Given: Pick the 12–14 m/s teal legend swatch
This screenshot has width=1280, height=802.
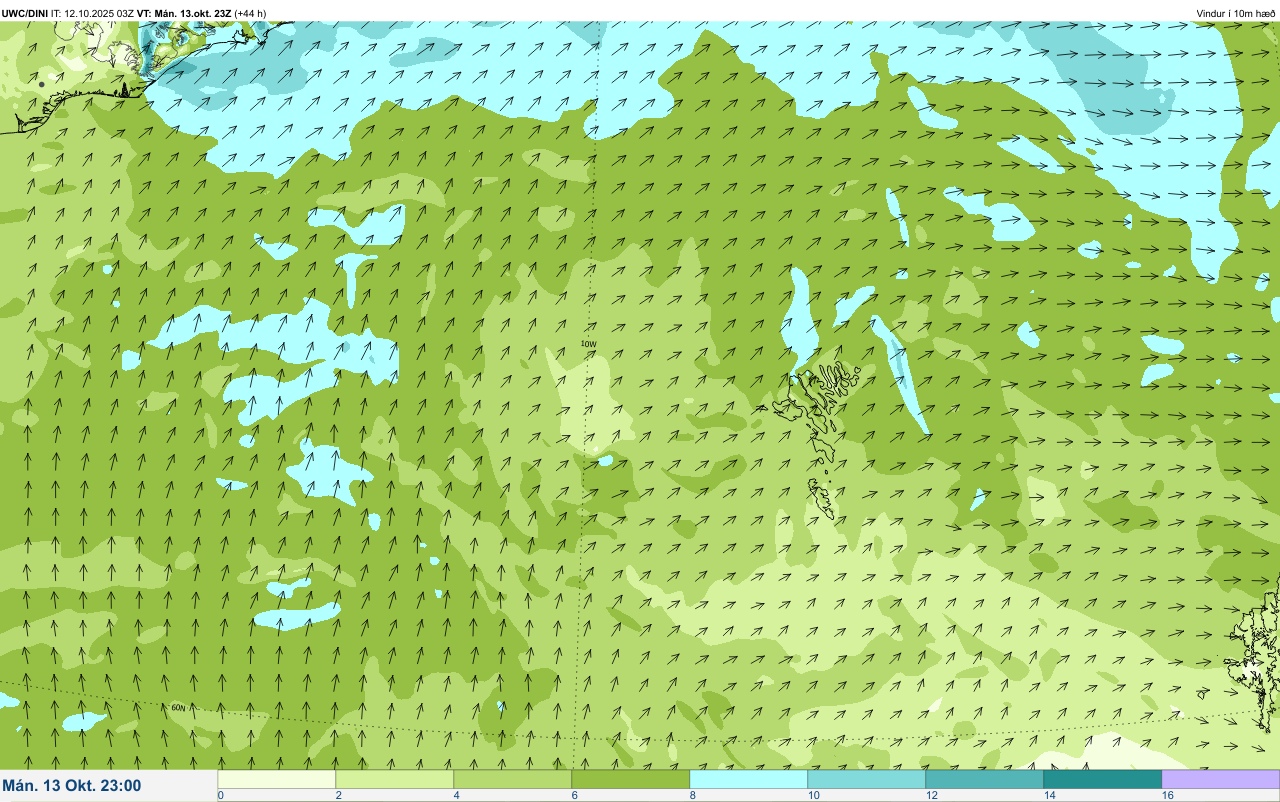Looking at the screenshot, I should [x=985, y=779].
